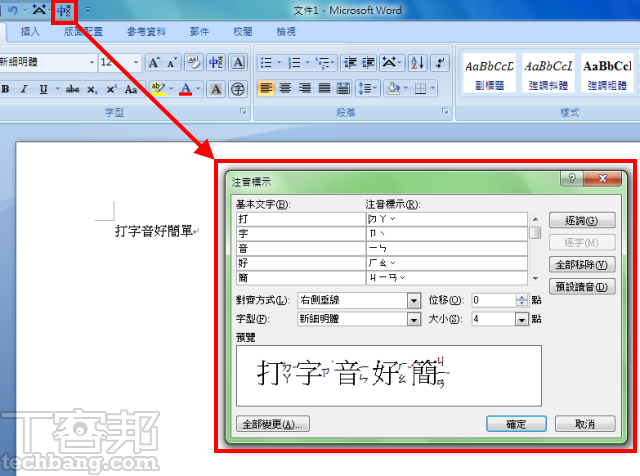640x476 pixels.
Task: Click Clear Formatting icon in Font group
Action: [194, 63]
